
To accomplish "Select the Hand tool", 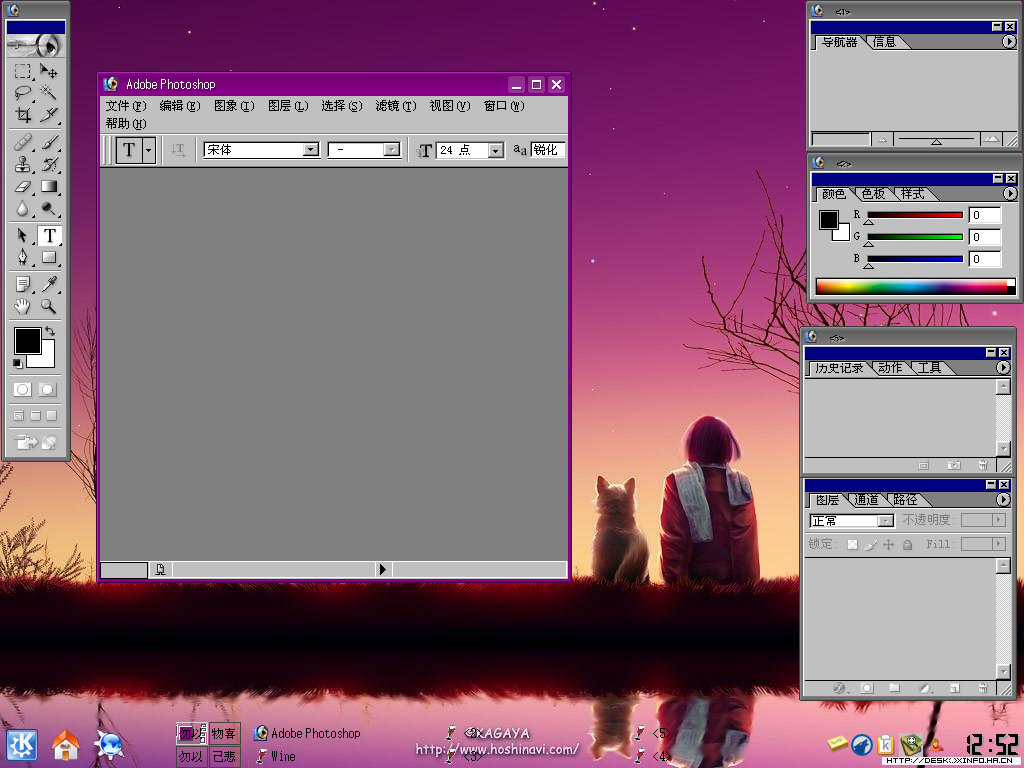I will (x=23, y=306).
